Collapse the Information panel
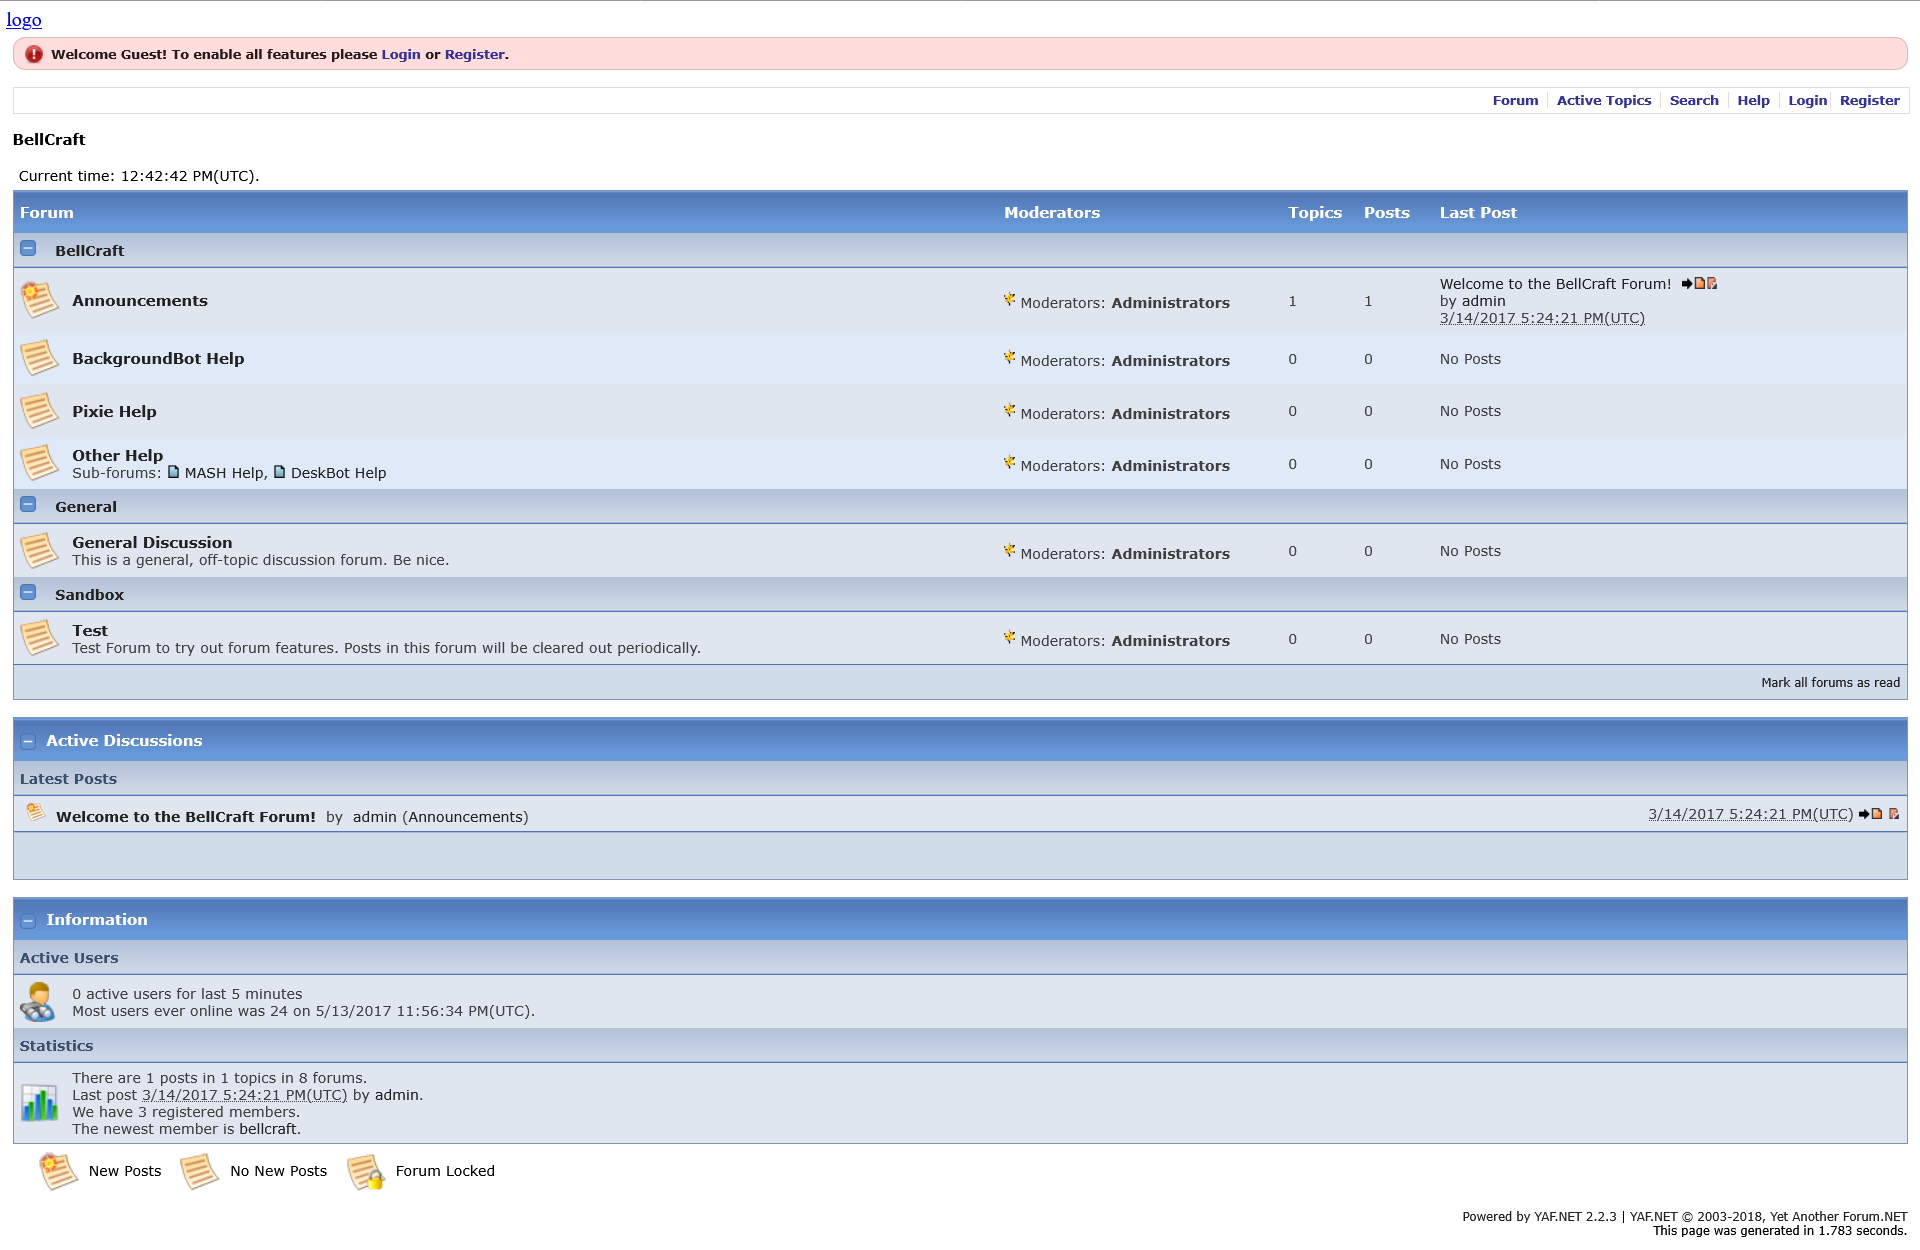Screen dimensions: 1920x1250 [x=28, y=921]
